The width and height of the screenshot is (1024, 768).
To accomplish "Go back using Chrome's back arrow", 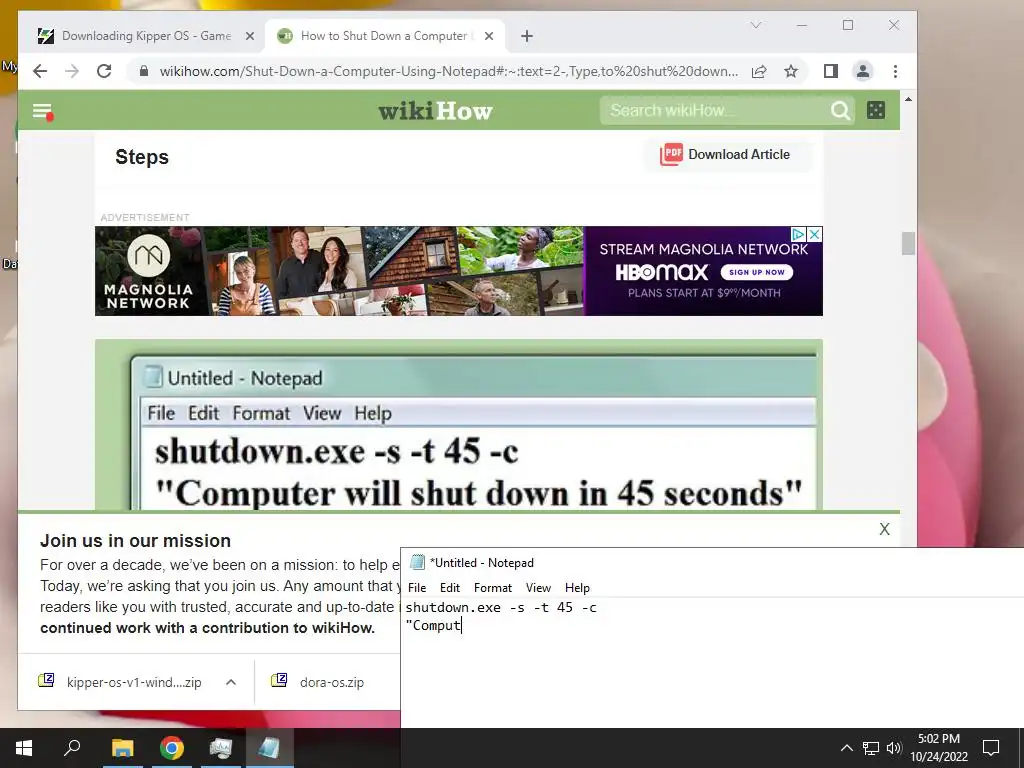I will 40,71.
